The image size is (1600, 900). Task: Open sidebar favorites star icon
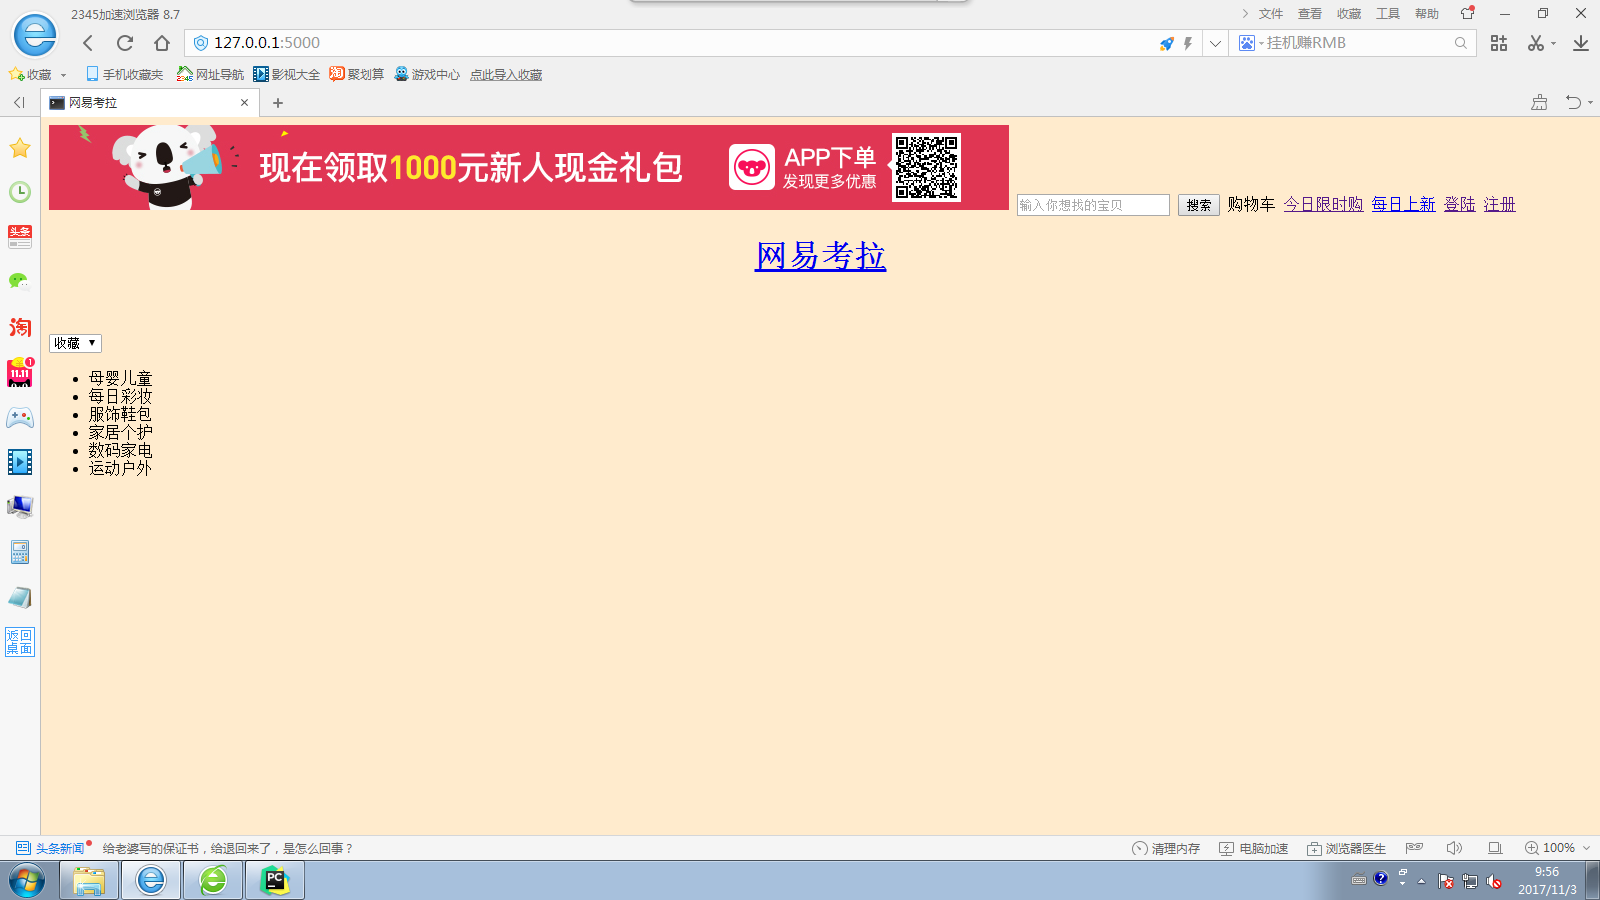(20, 148)
